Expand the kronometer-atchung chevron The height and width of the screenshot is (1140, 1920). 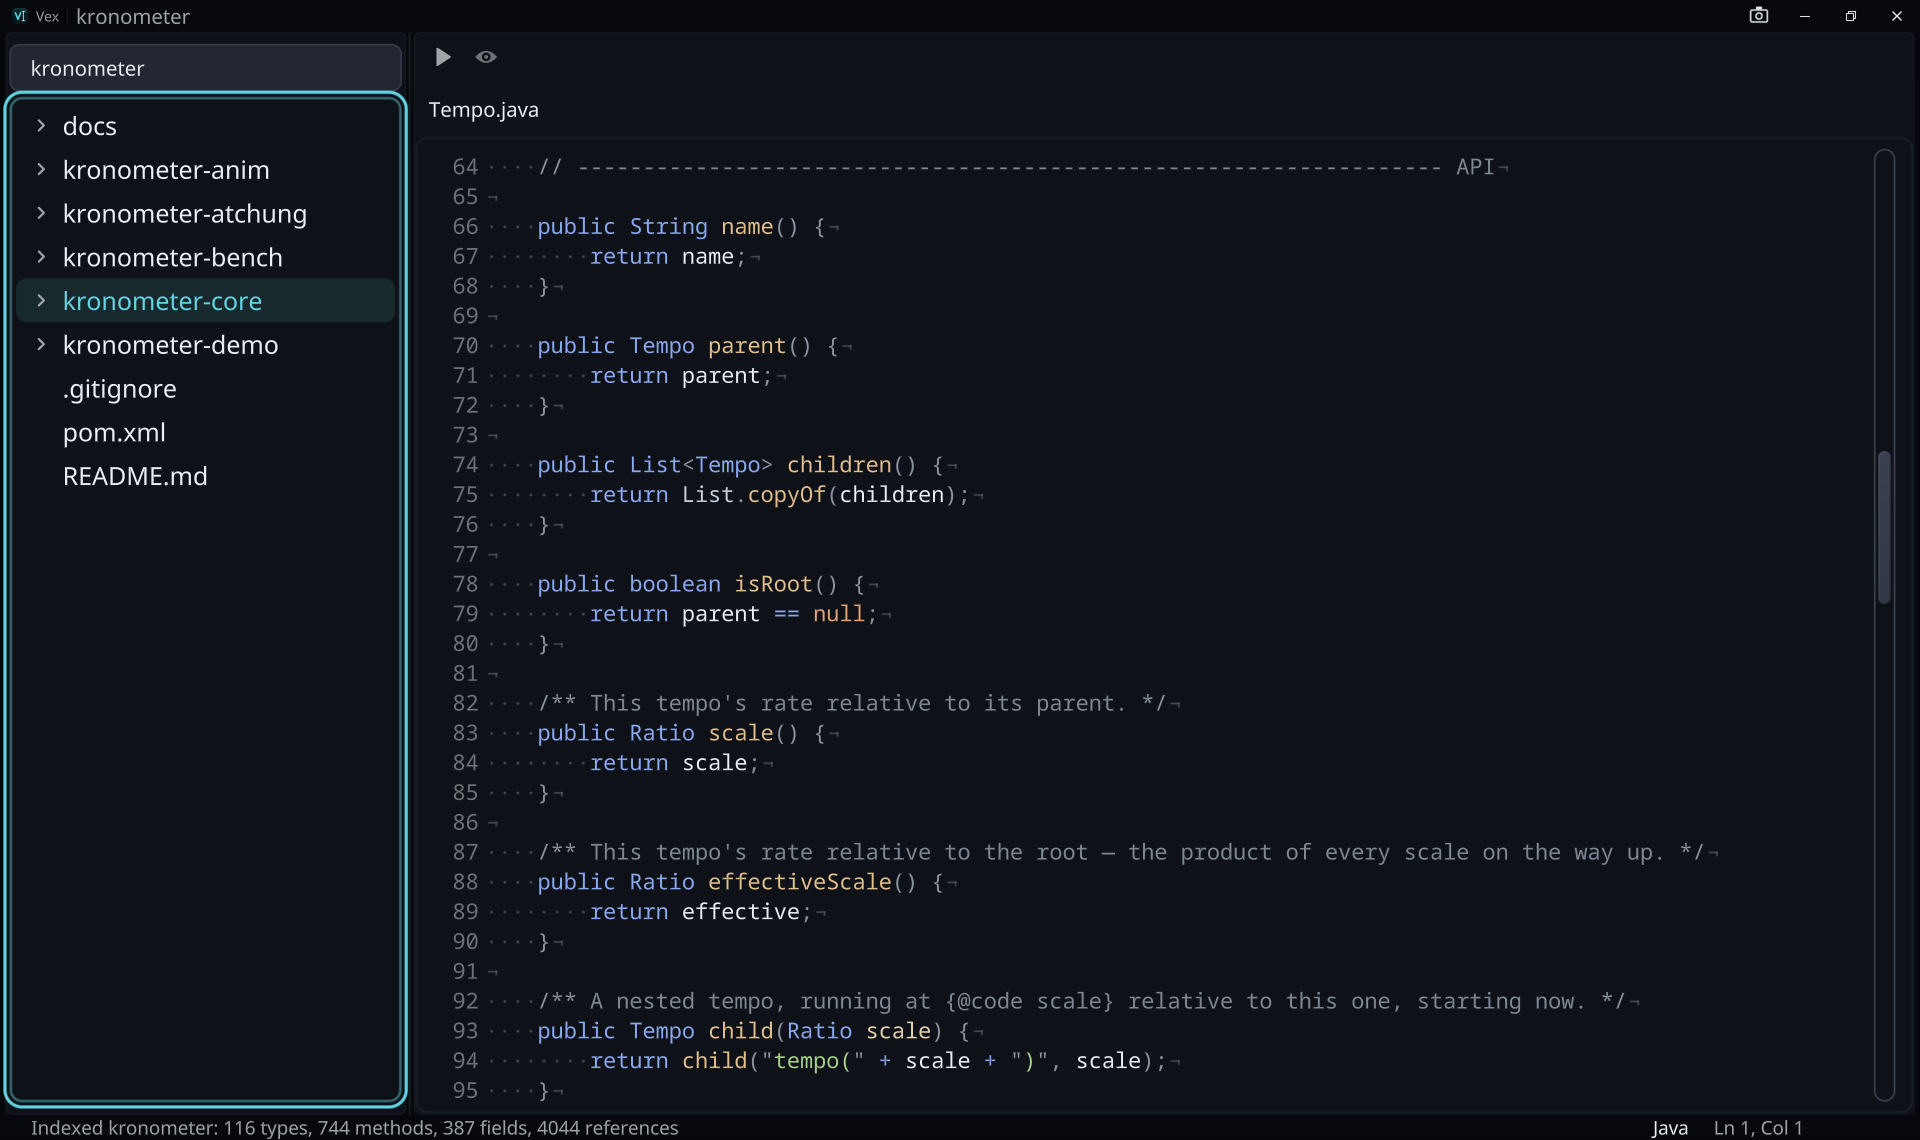pos(41,213)
